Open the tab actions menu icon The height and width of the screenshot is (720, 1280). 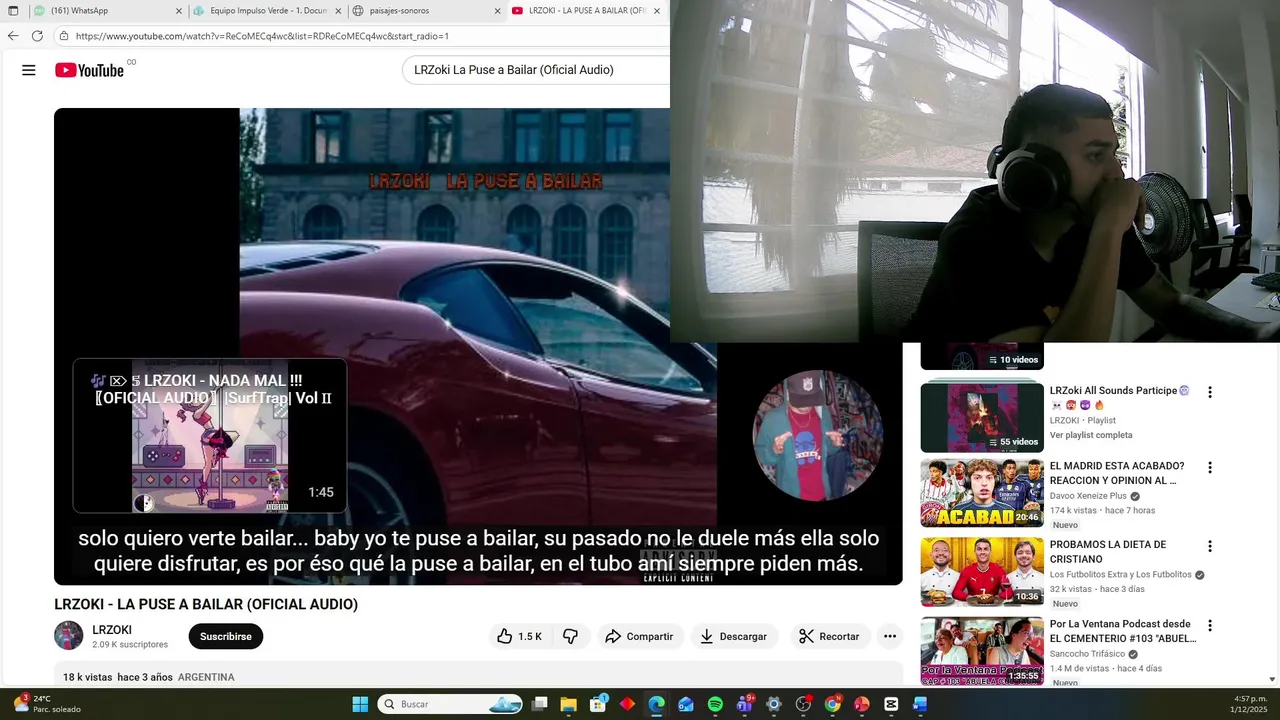(x=13, y=11)
